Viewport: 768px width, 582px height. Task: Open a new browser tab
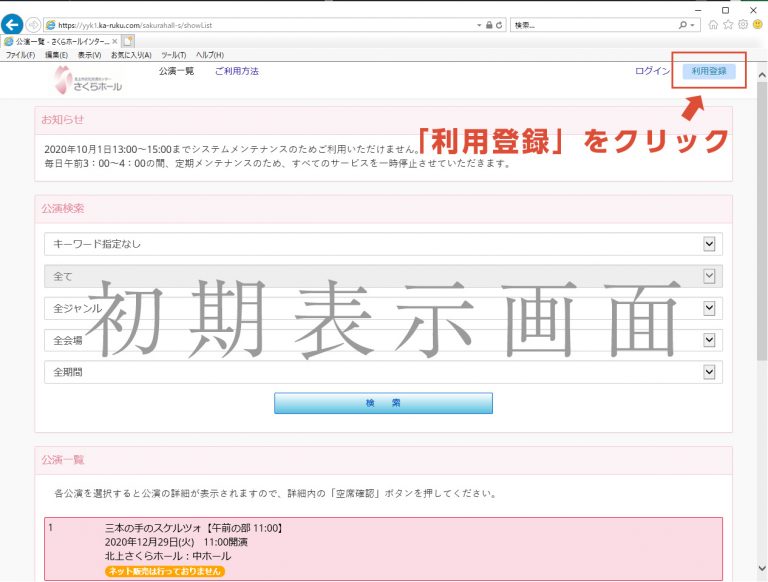[130, 41]
